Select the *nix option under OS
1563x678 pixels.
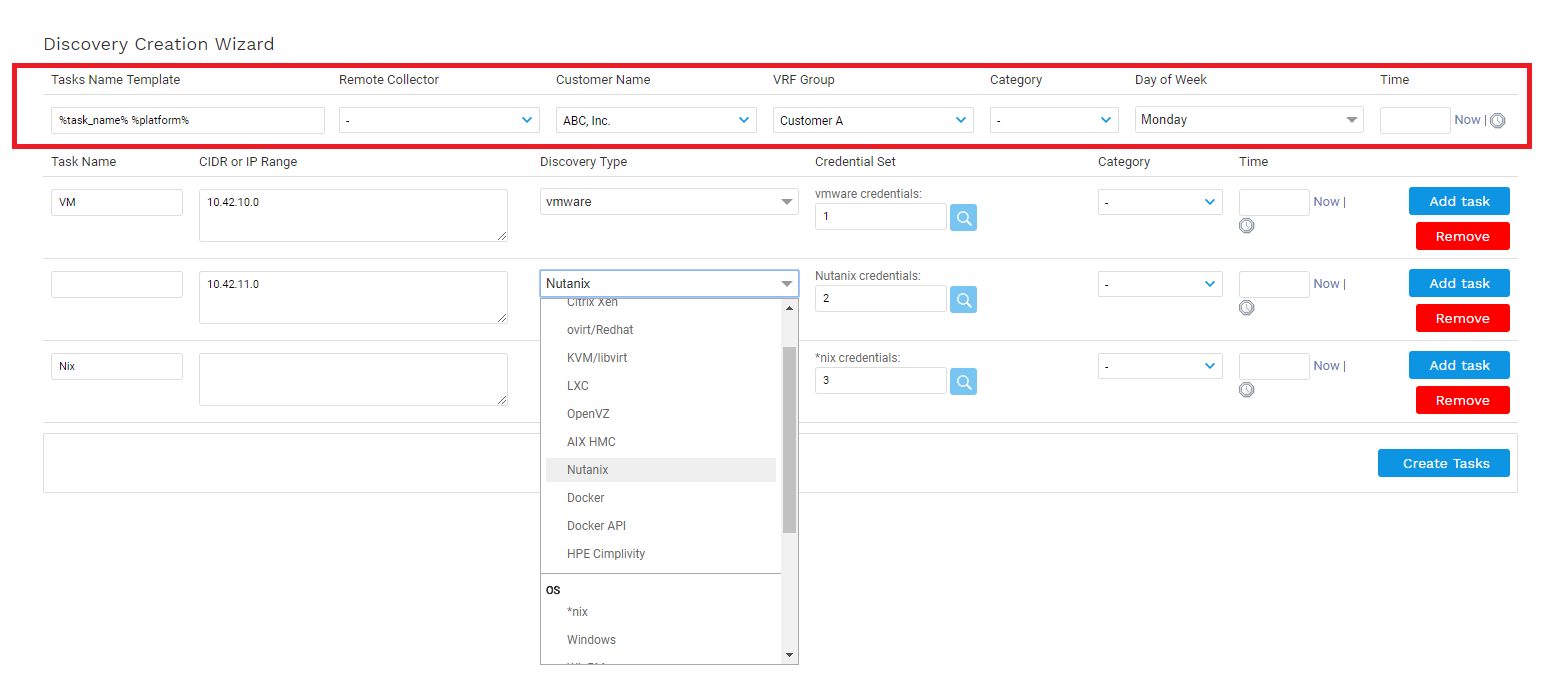point(578,612)
